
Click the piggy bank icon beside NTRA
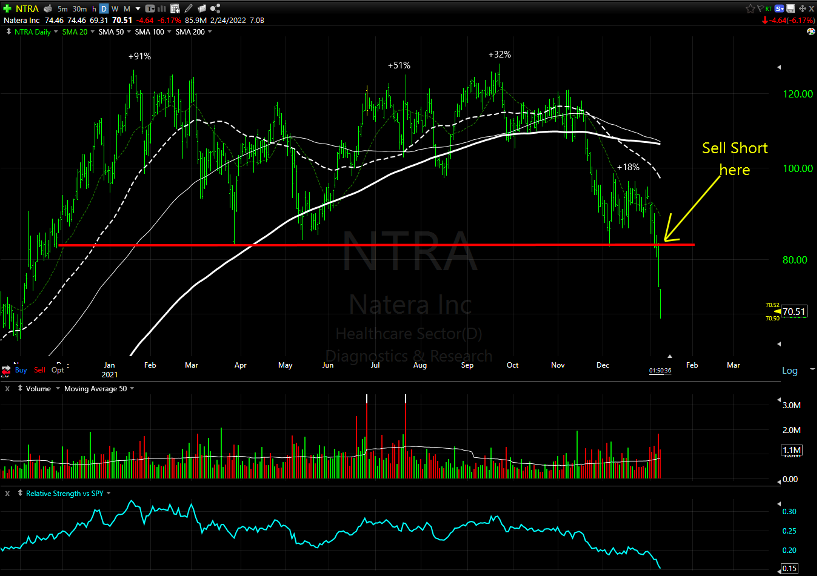click(48, 8)
